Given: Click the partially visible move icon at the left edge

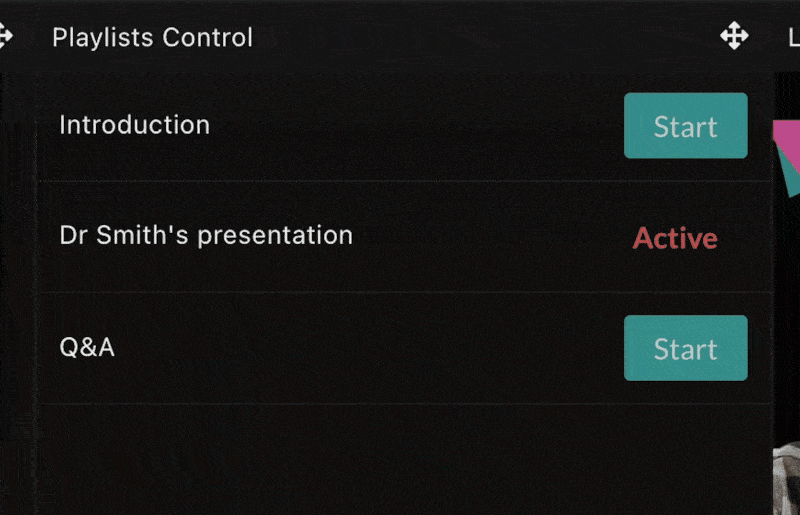Looking at the screenshot, I should [x=6, y=36].
